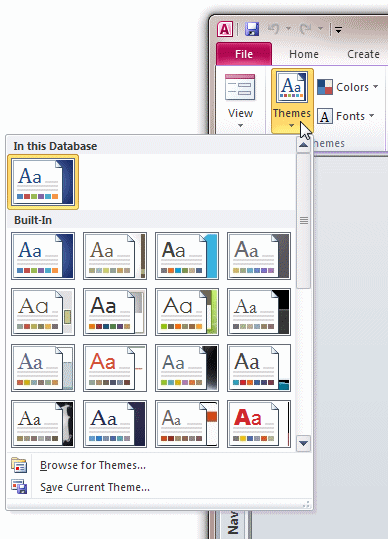Select fourth-row theme with bold red Aa
Screen dimensions: 388x539
tap(259, 424)
